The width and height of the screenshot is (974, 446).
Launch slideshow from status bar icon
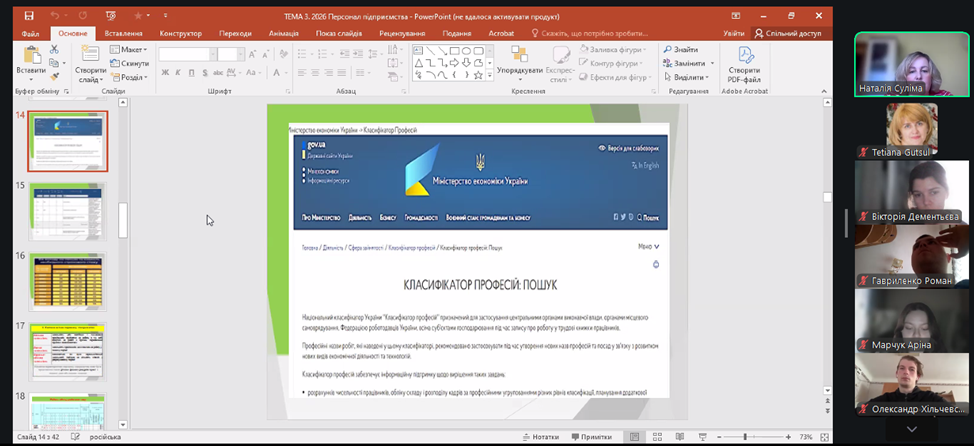pos(703,437)
